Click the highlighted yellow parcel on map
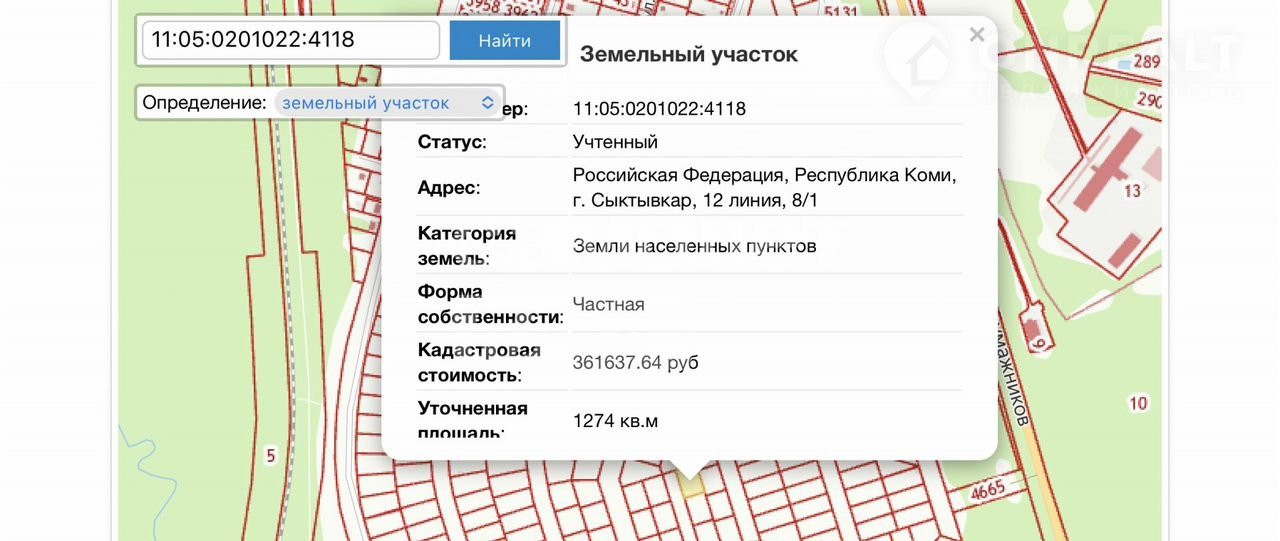The height and width of the screenshot is (541, 1280). click(x=690, y=485)
